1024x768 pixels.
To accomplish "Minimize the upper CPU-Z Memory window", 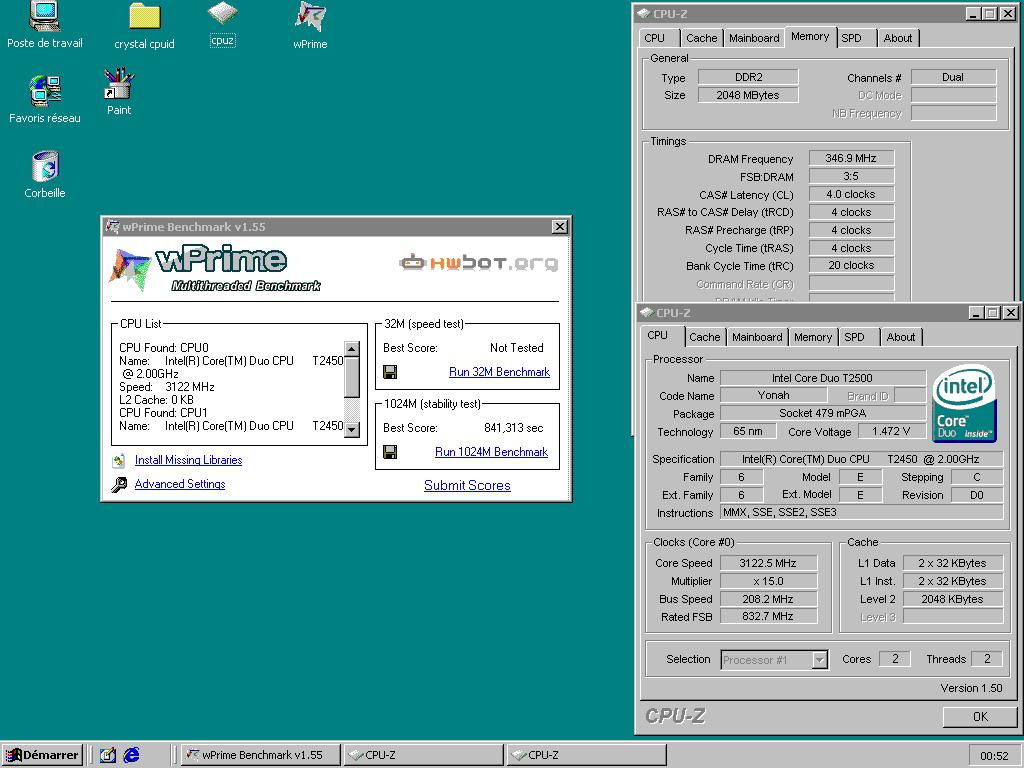I will tap(973, 14).
